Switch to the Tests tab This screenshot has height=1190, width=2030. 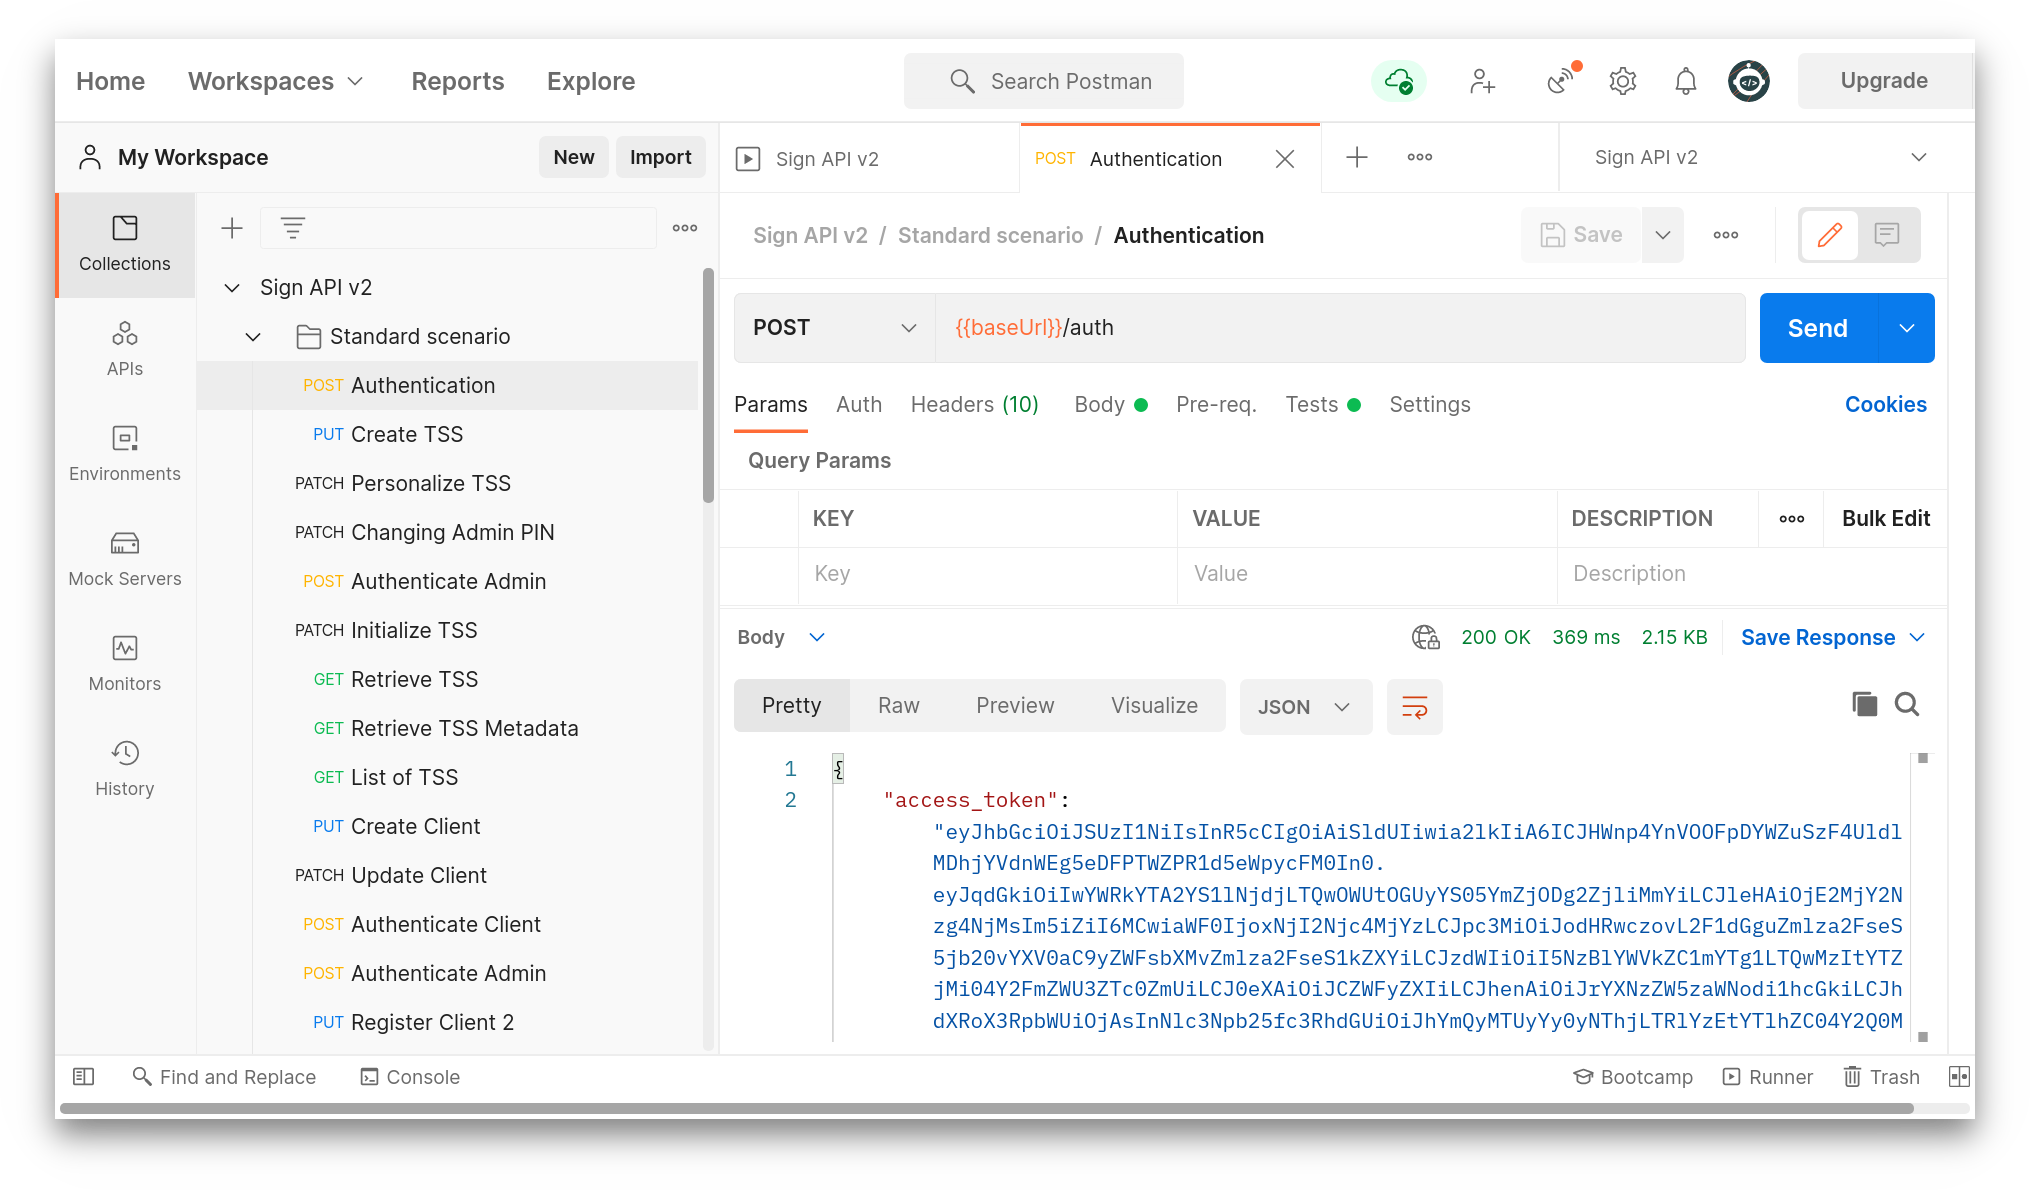[1323, 404]
